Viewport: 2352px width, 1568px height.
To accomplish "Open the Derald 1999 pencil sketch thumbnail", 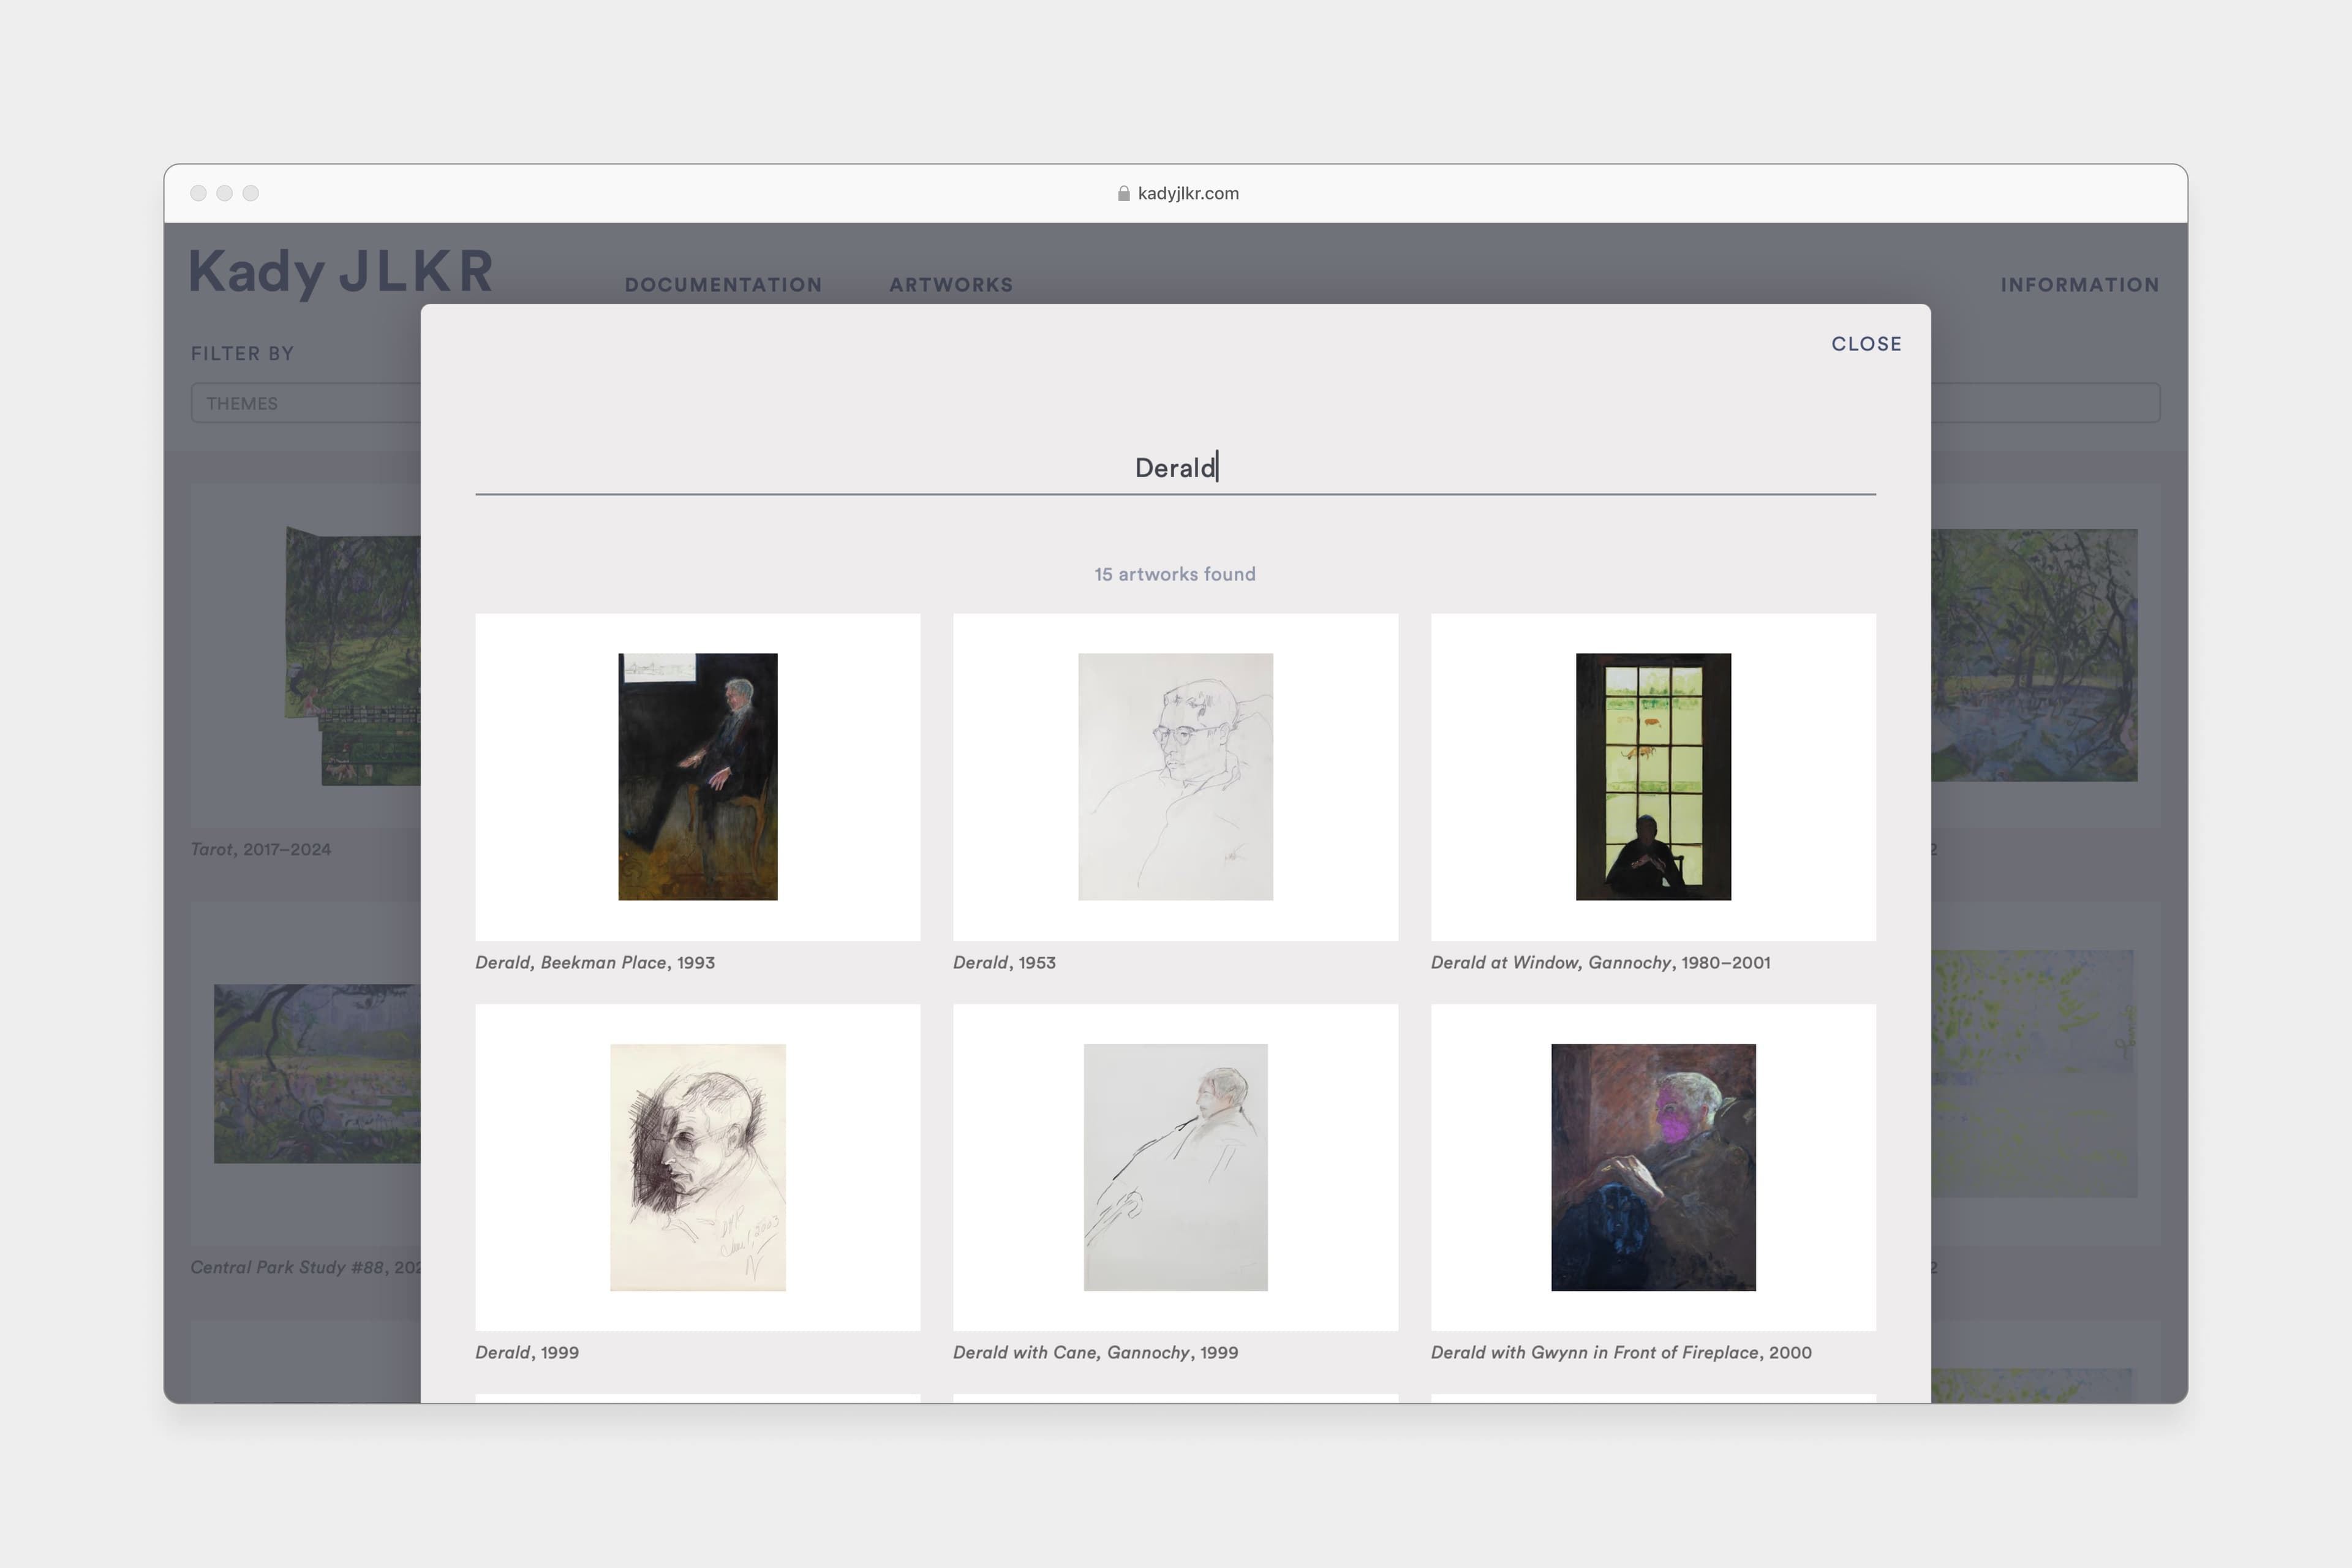I will coord(697,1167).
